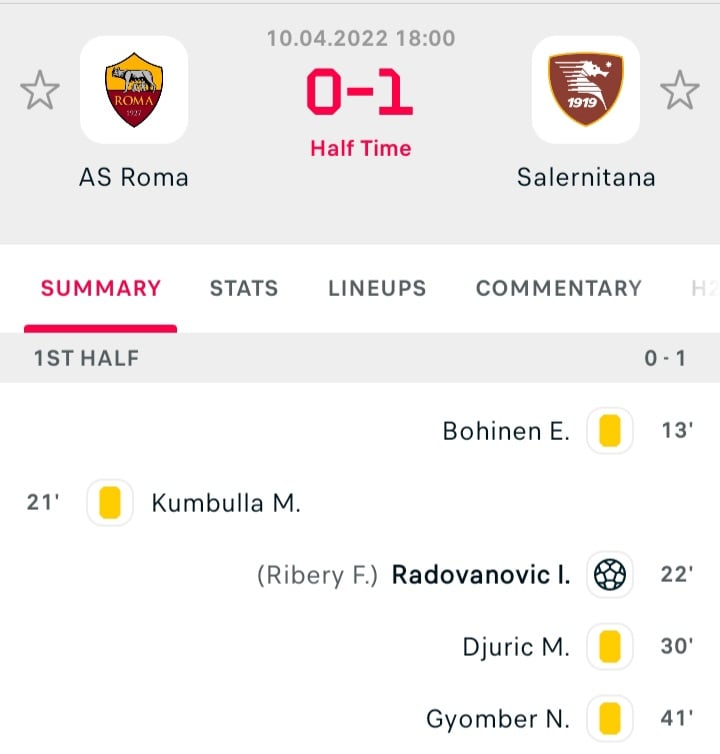The image size is (720, 754).
Task: Open the partially visible H2H tab
Action: pos(705,289)
